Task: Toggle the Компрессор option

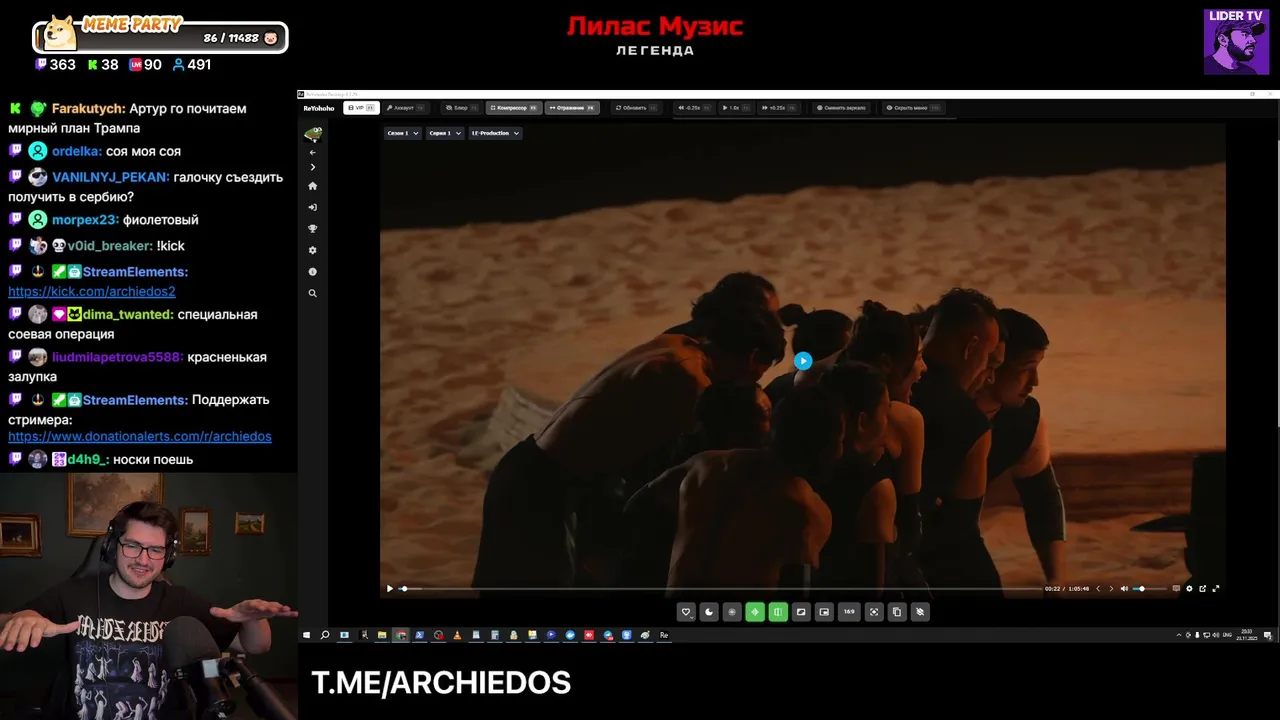Action: (514, 107)
